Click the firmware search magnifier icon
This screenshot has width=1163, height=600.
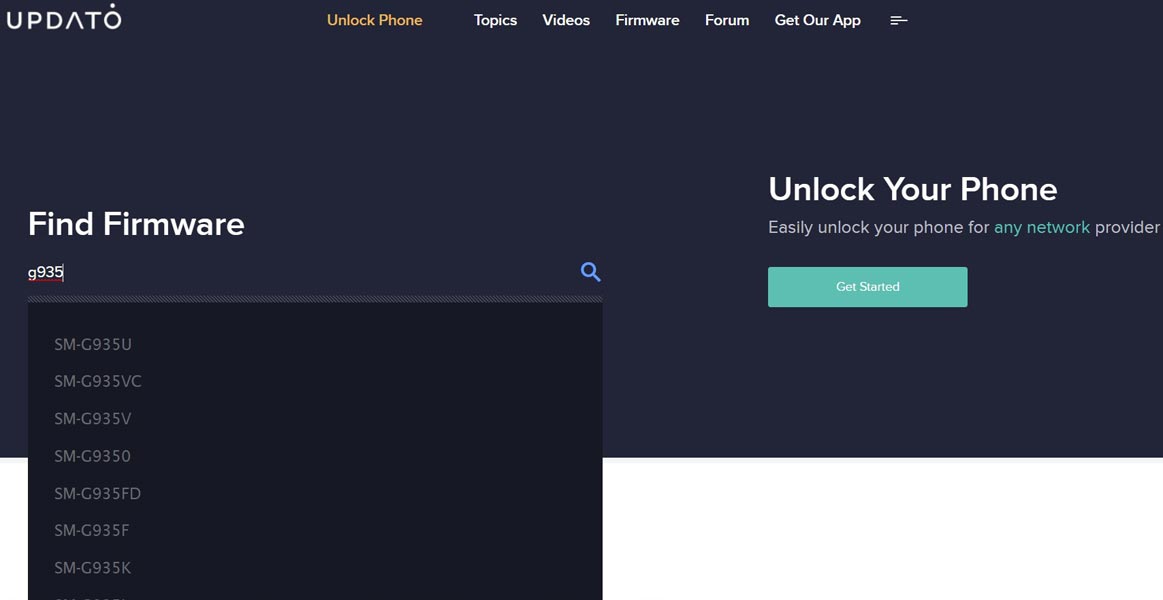click(590, 272)
